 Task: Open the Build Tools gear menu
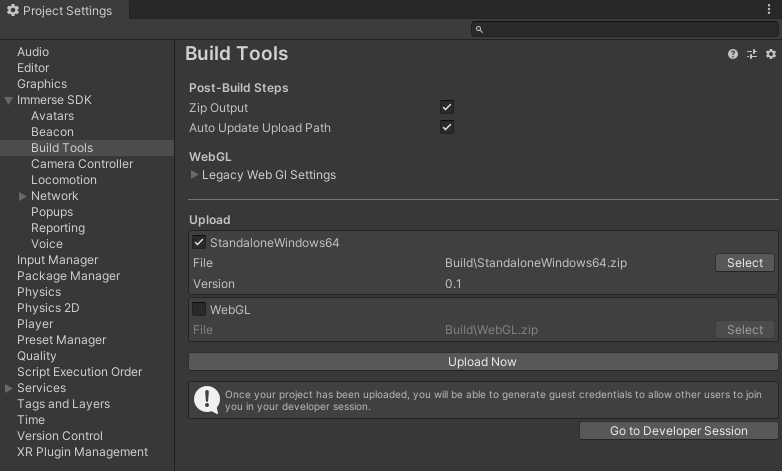(x=771, y=54)
